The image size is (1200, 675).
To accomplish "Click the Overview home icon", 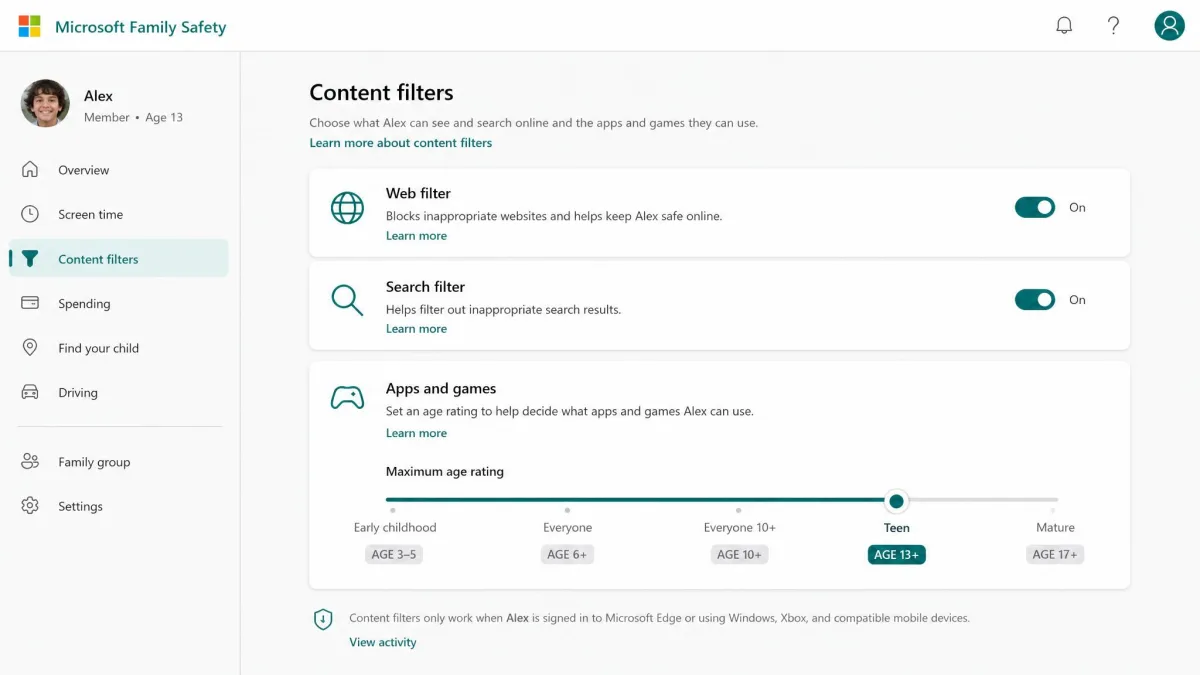I will [x=30, y=169].
